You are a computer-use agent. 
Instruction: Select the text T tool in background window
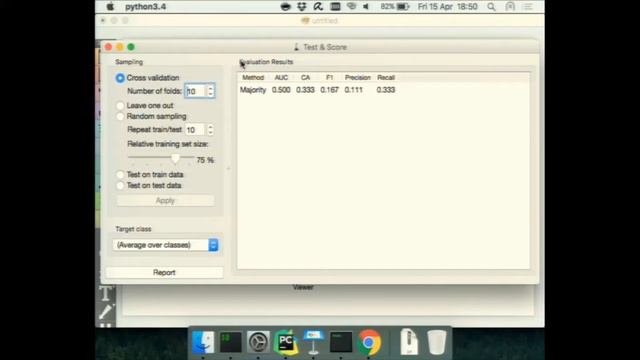(x=106, y=293)
